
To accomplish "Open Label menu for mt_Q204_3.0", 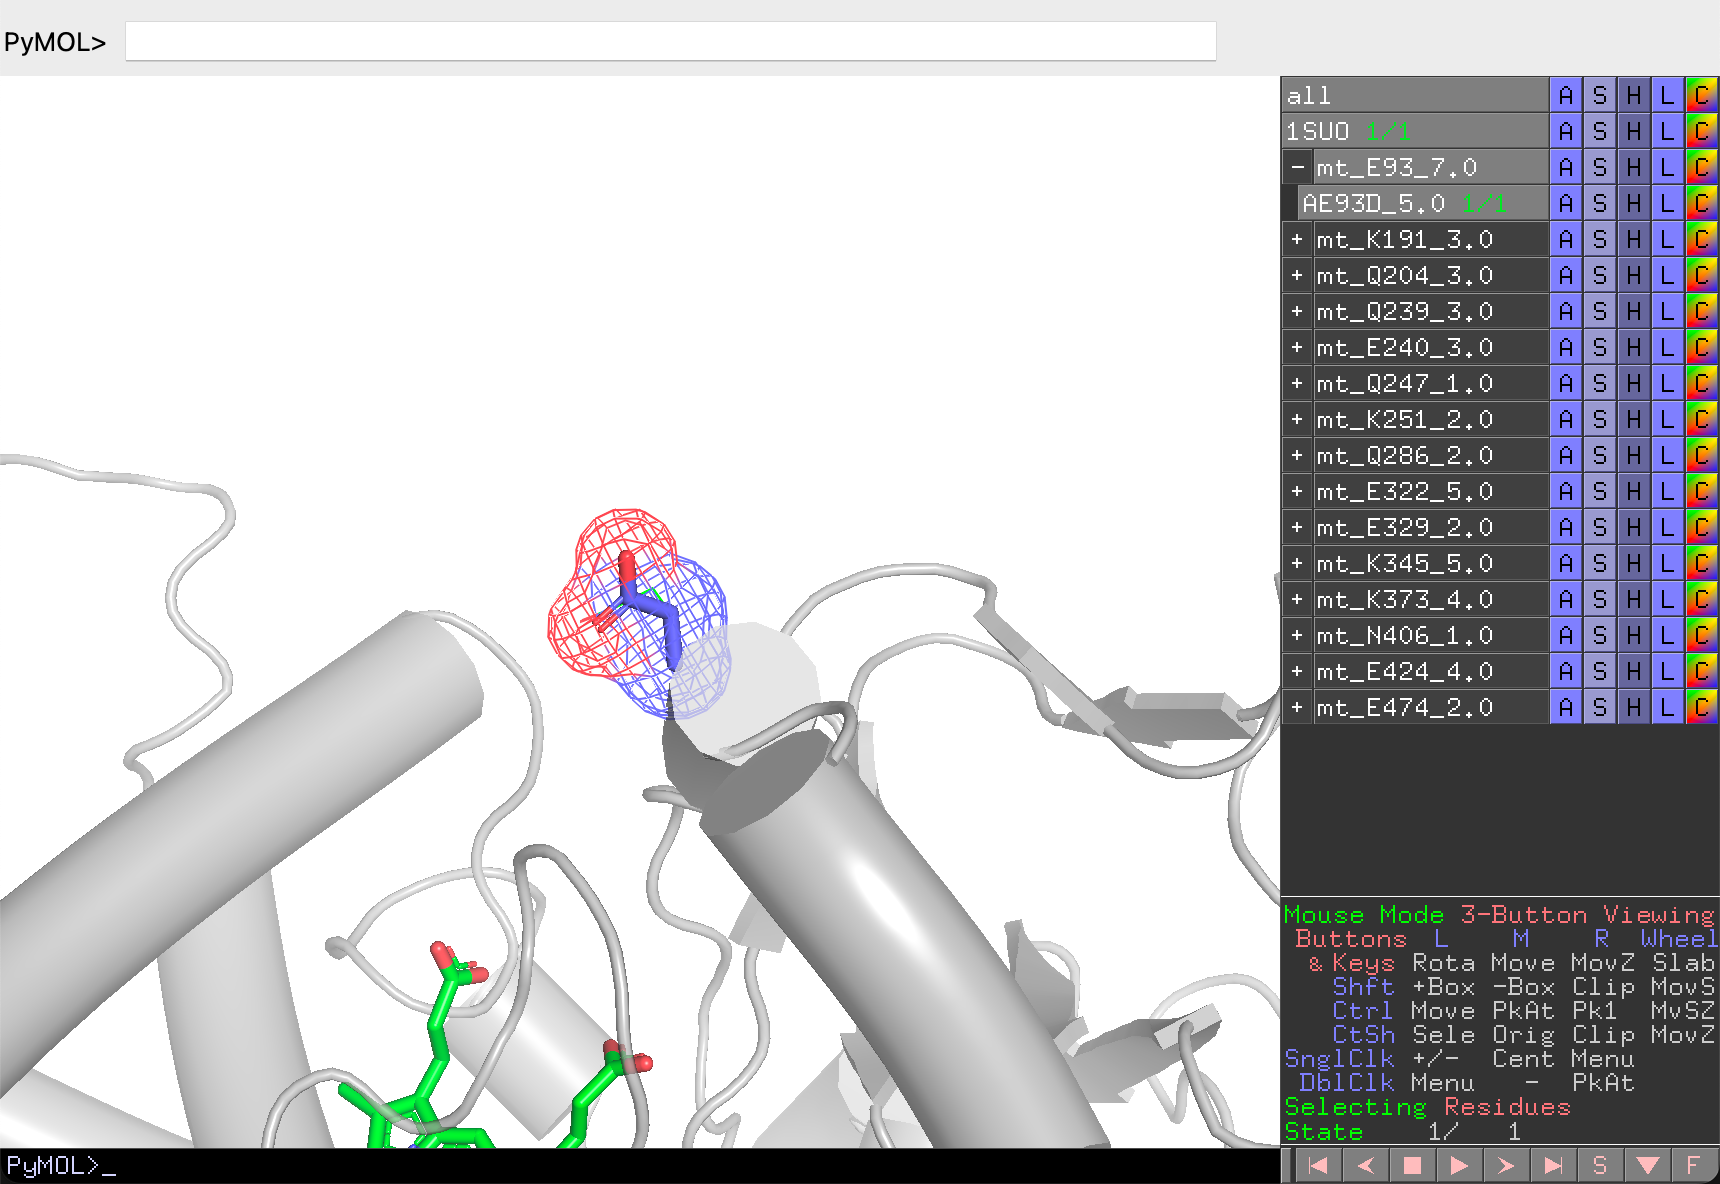I will pos(1667,275).
